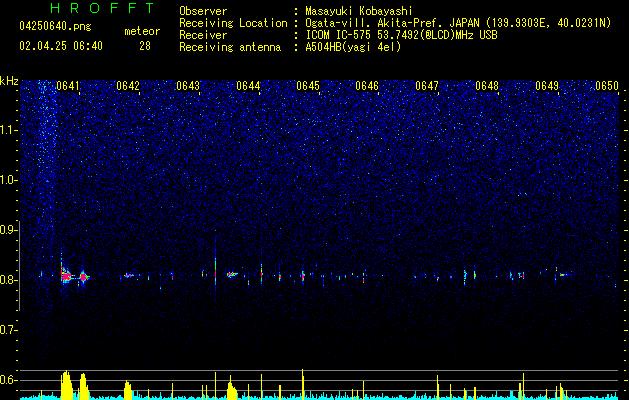Click the date stamp 02.04.25 06:40
This screenshot has width=629, height=400.
click(61, 46)
